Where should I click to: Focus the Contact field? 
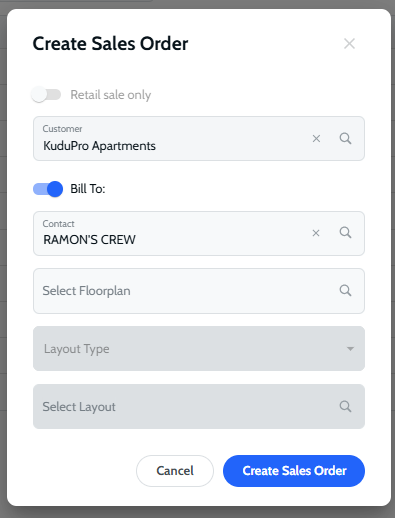pos(199,233)
